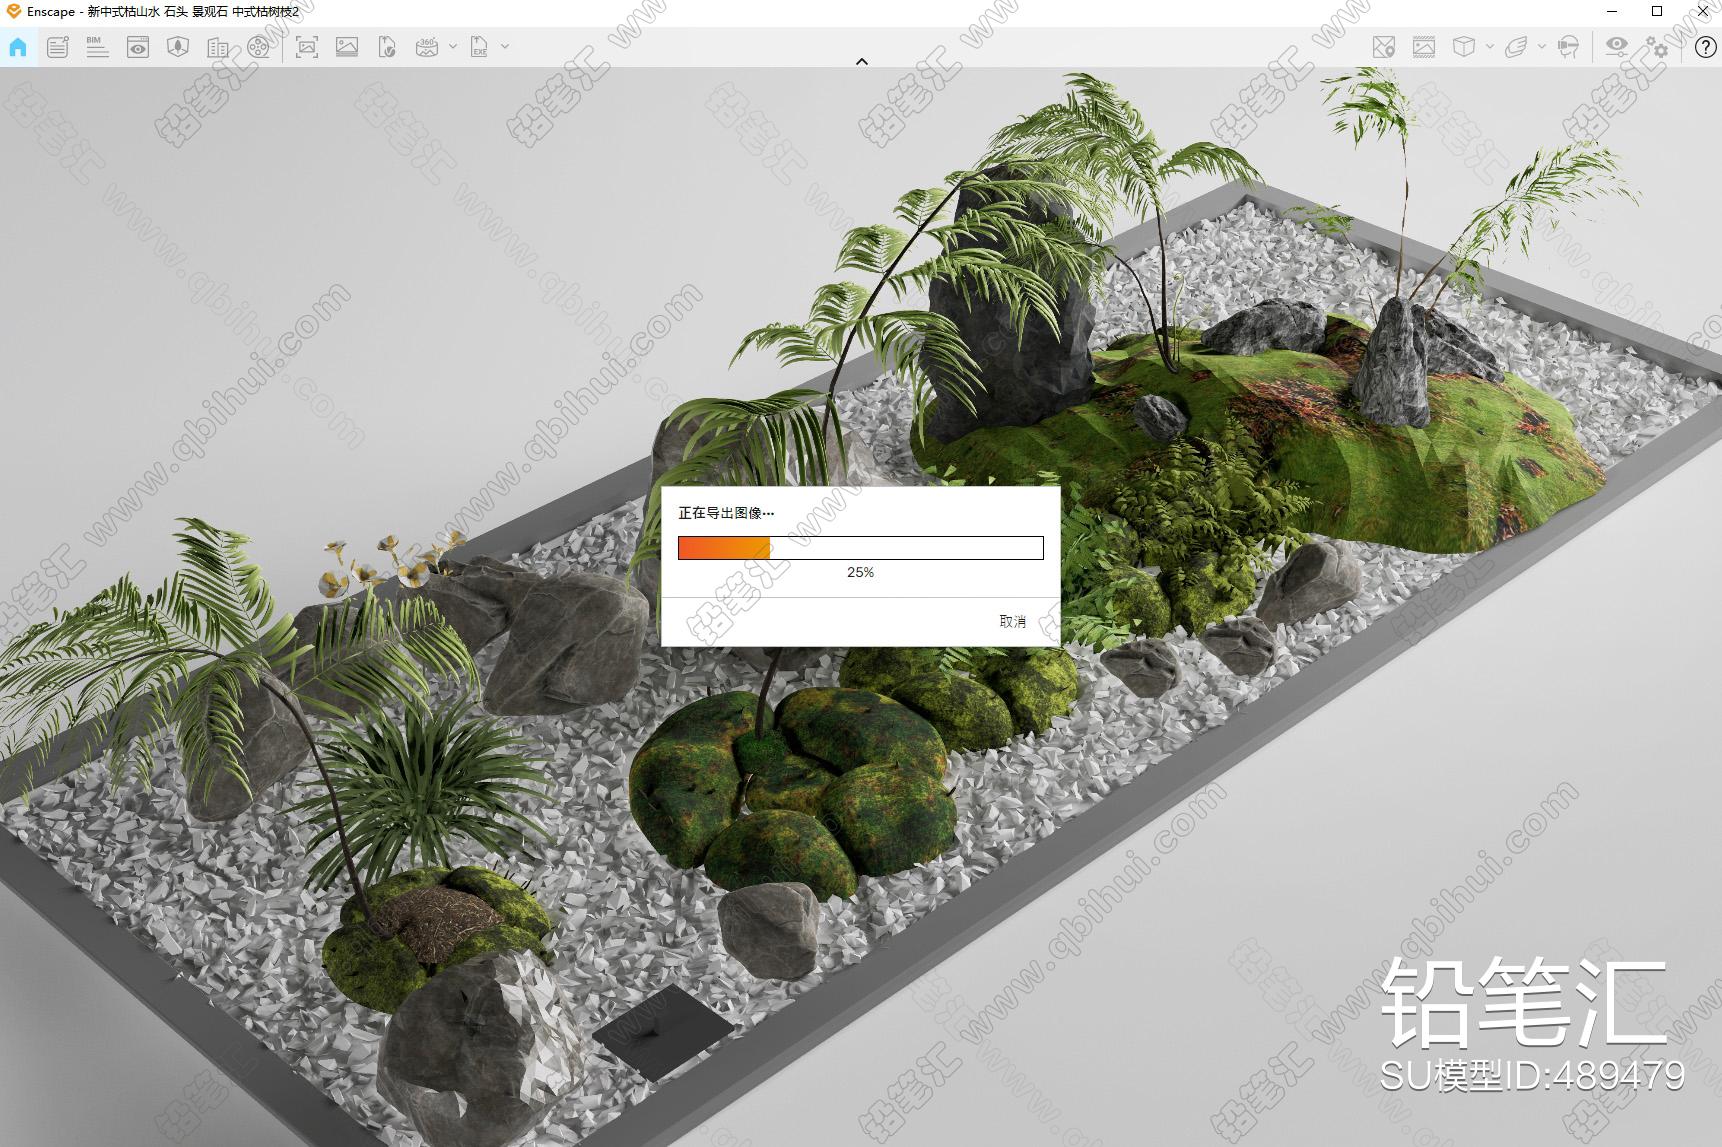Click the view cube projection icon
Image resolution: width=1722 pixels, height=1147 pixels.
1464,47
